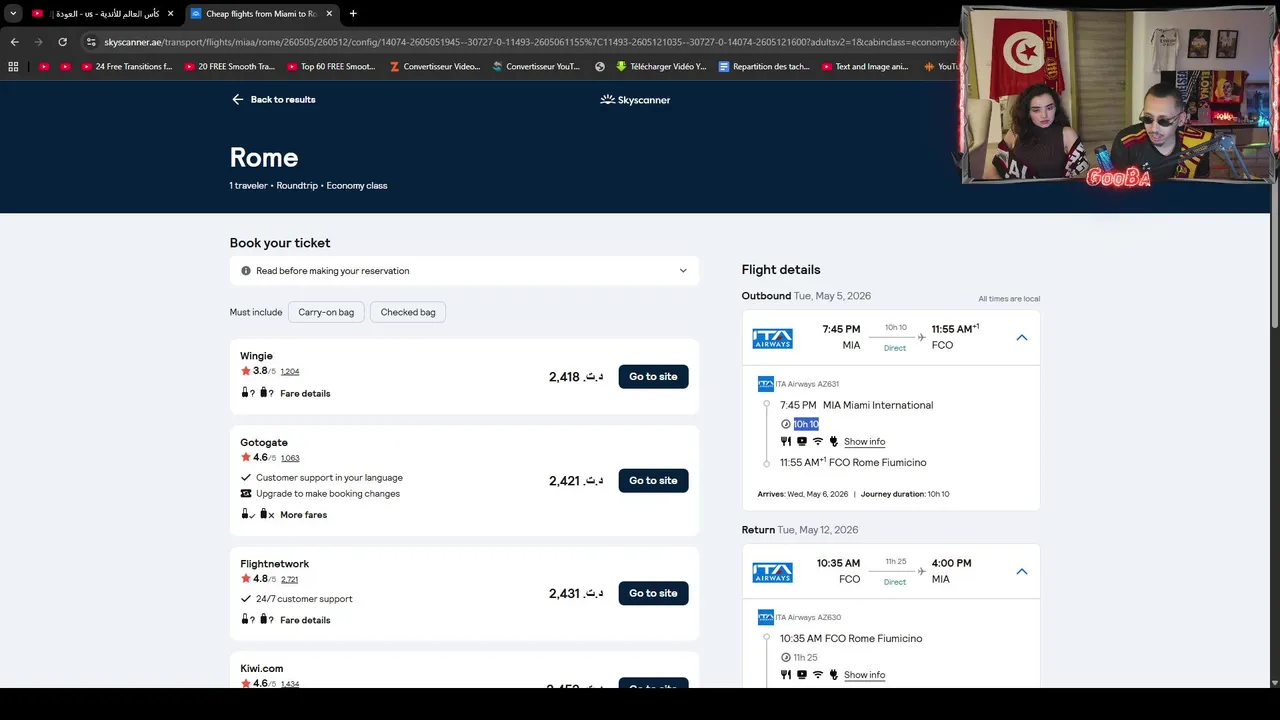Show info for the return flight amenities
The image size is (1280, 720).
click(864, 675)
